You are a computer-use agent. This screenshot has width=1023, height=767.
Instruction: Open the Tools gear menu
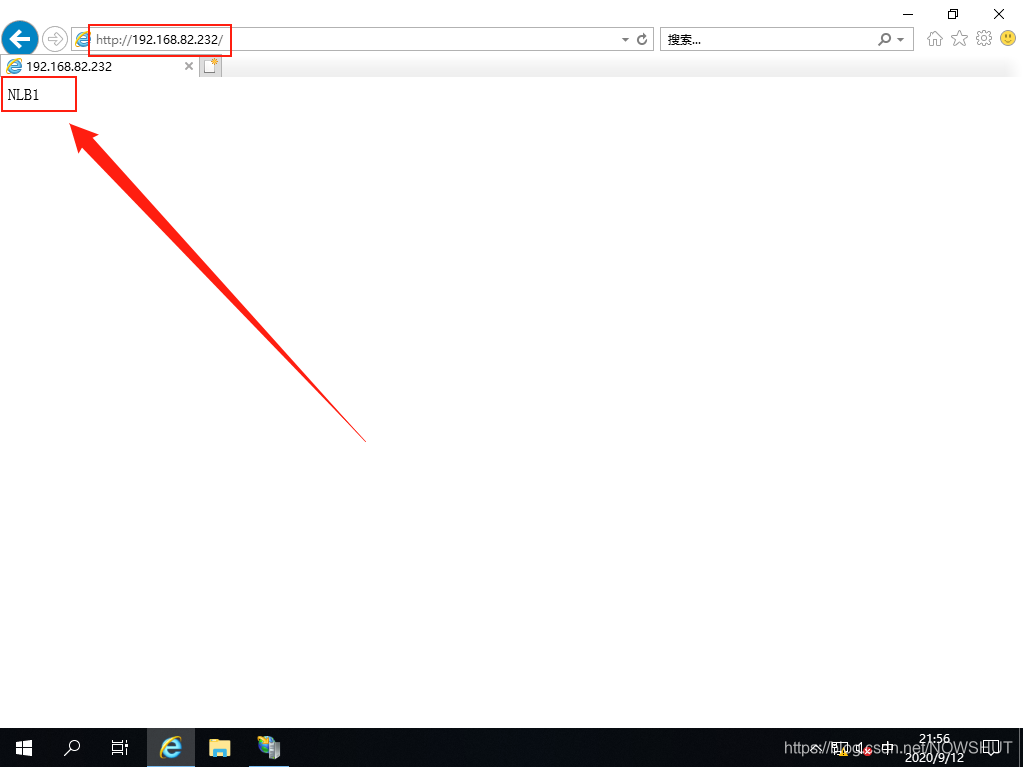coord(984,39)
